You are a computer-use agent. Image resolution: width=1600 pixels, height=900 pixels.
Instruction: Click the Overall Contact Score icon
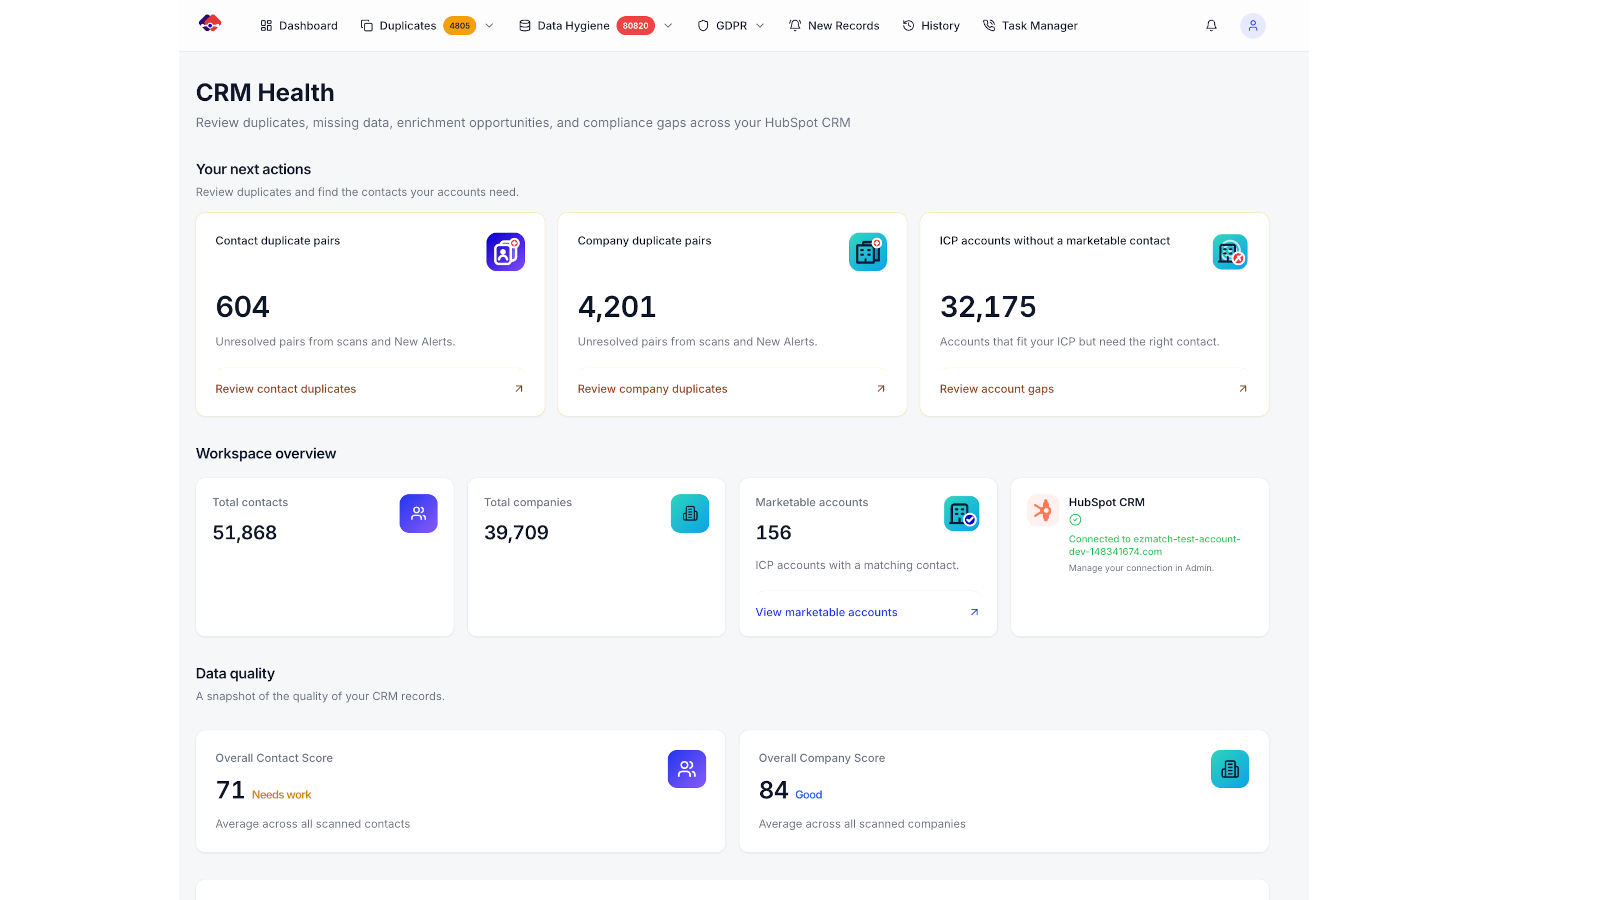point(687,769)
